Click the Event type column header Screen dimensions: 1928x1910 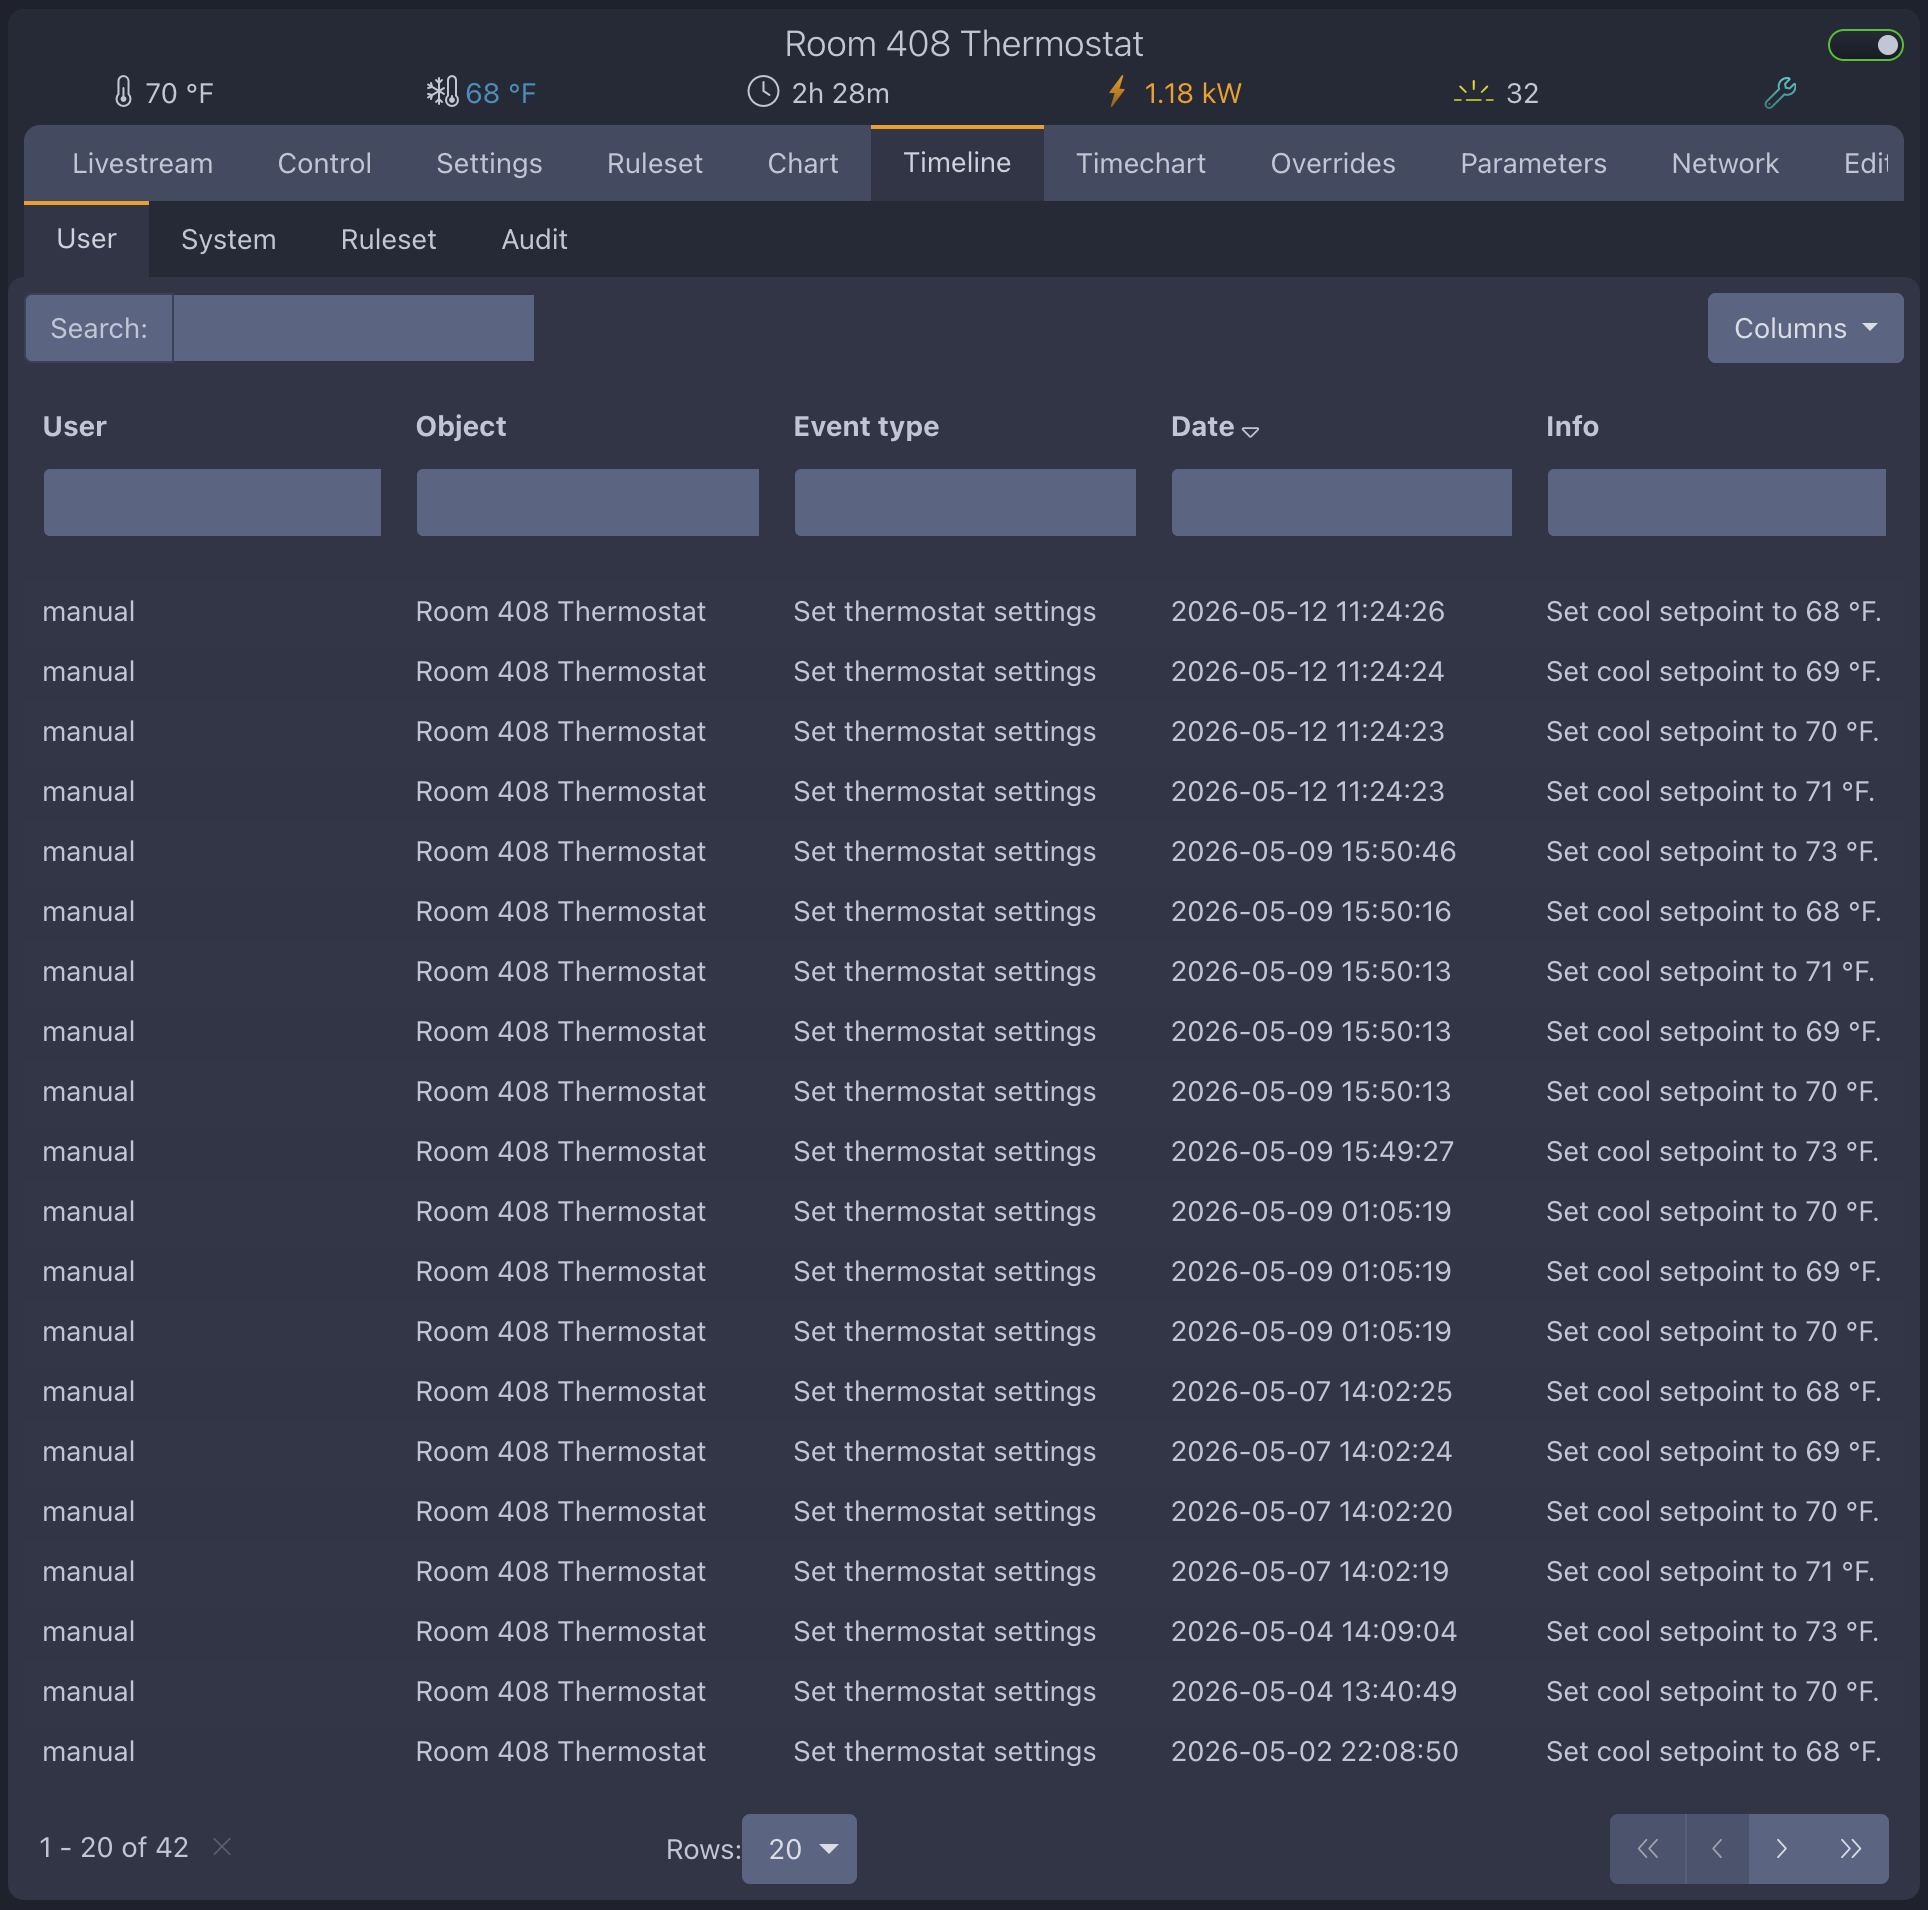(866, 427)
